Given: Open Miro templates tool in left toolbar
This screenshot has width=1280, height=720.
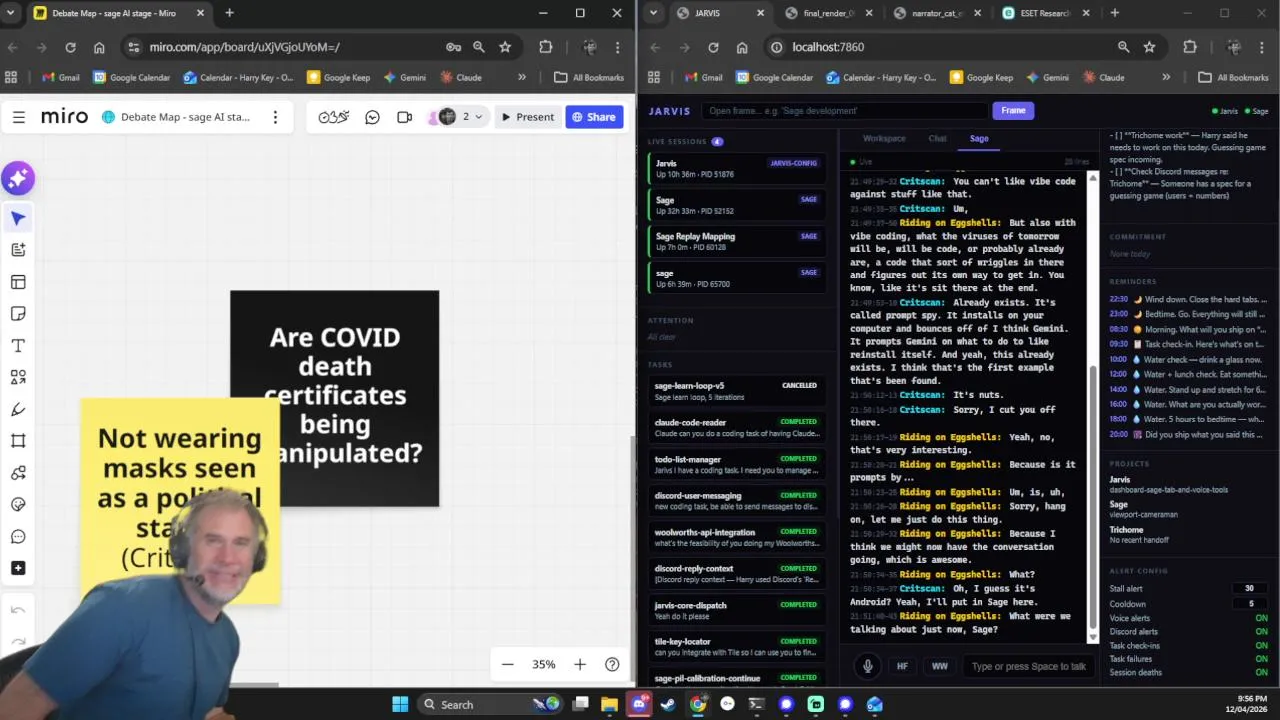Looking at the screenshot, I should [x=18, y=282].
